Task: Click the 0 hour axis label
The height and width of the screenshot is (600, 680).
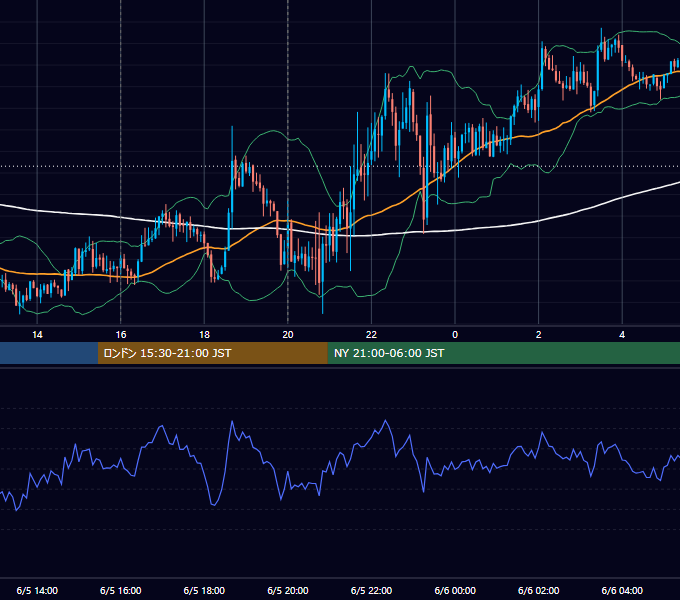Action: pos(455,335)
